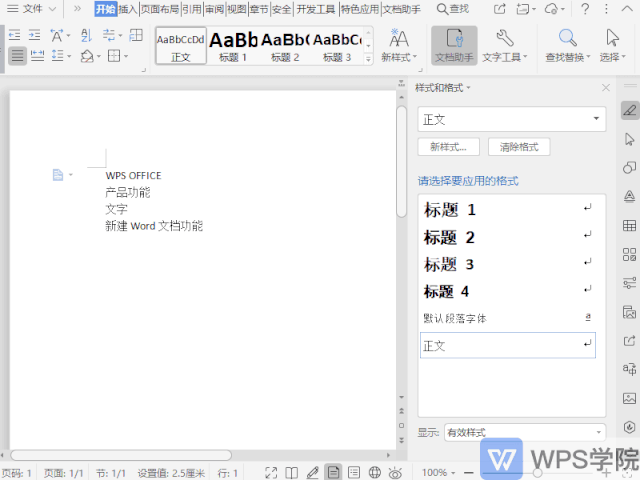Click the selection arrow icon in right sidebar

coord(629,139)
